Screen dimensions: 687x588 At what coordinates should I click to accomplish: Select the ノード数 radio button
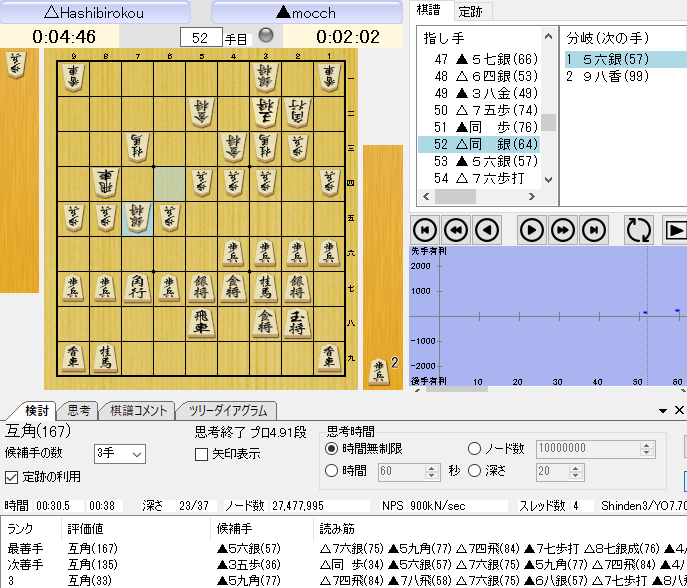(475, 449)
